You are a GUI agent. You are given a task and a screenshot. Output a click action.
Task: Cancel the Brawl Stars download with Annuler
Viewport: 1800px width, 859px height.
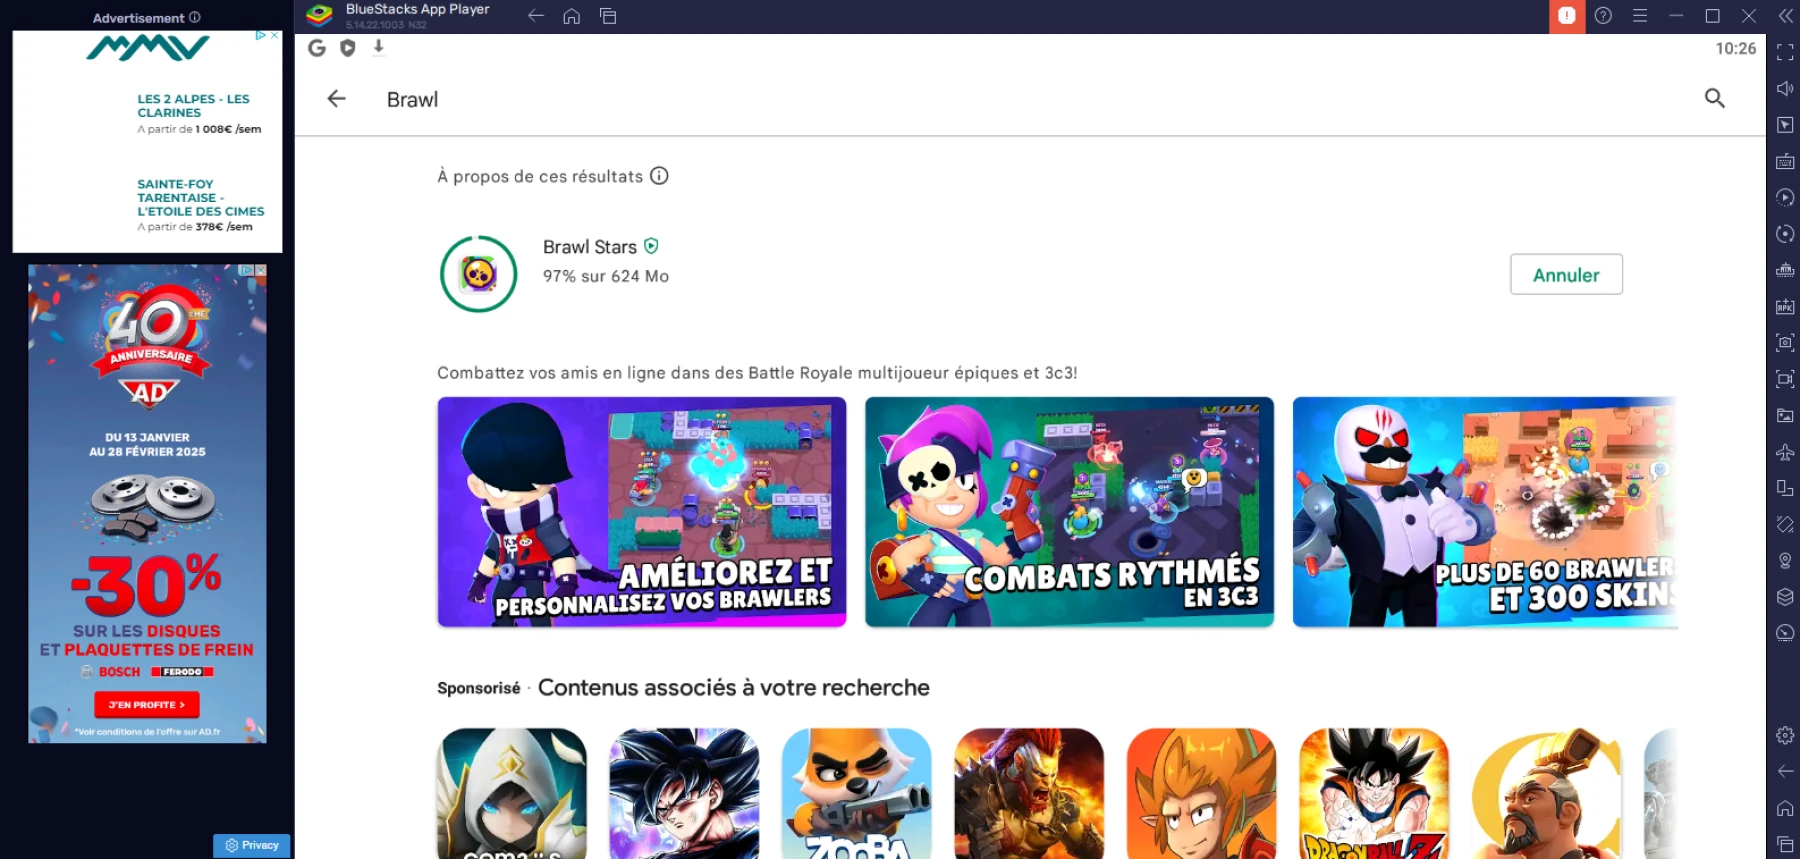point(1566,275)
